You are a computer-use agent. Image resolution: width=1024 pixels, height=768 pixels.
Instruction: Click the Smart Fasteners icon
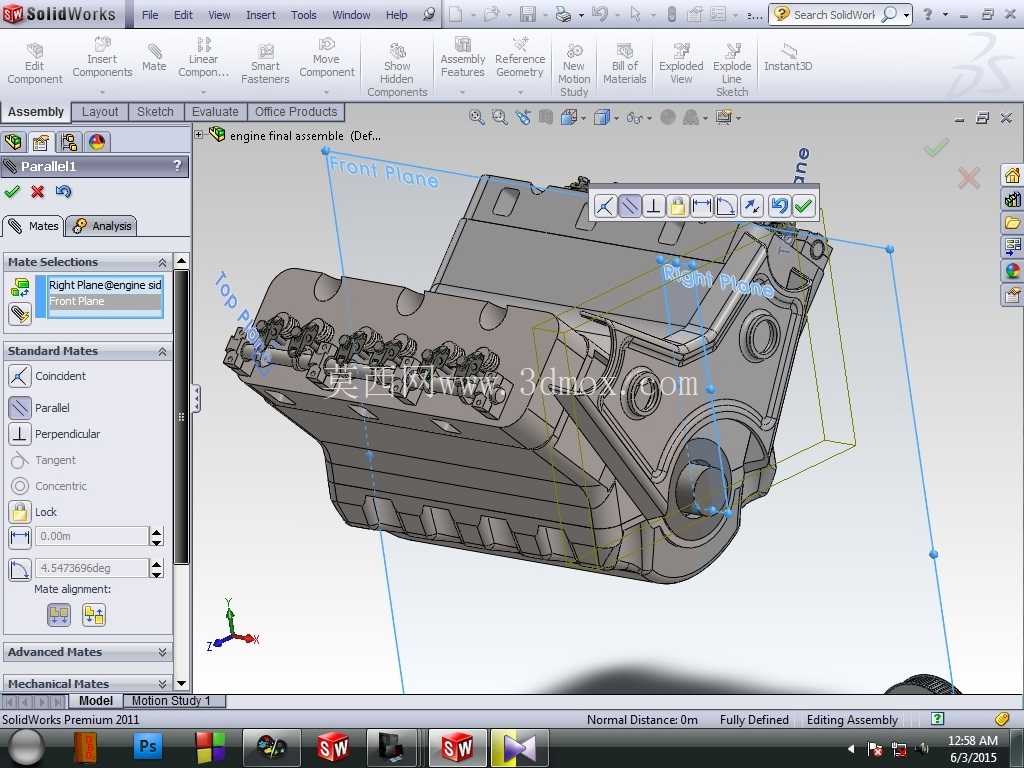point(264,64)
